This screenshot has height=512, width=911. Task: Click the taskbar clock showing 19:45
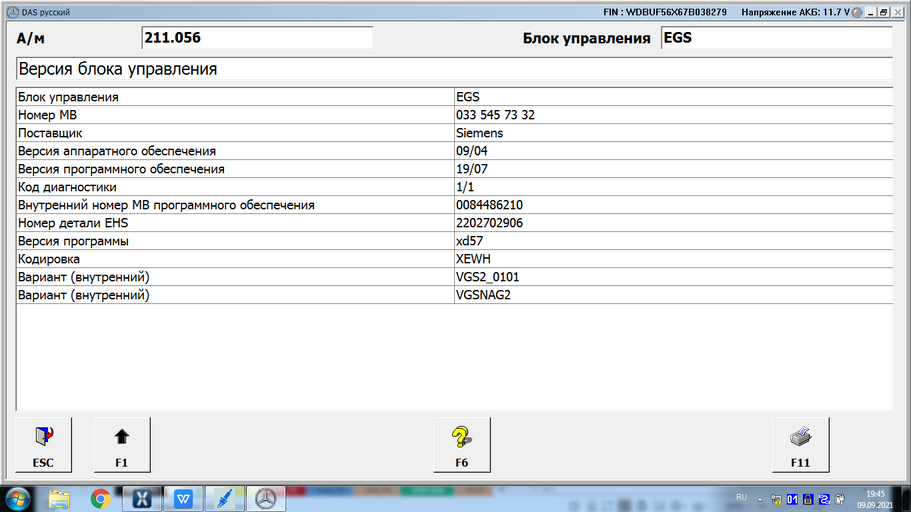[875, 499]
